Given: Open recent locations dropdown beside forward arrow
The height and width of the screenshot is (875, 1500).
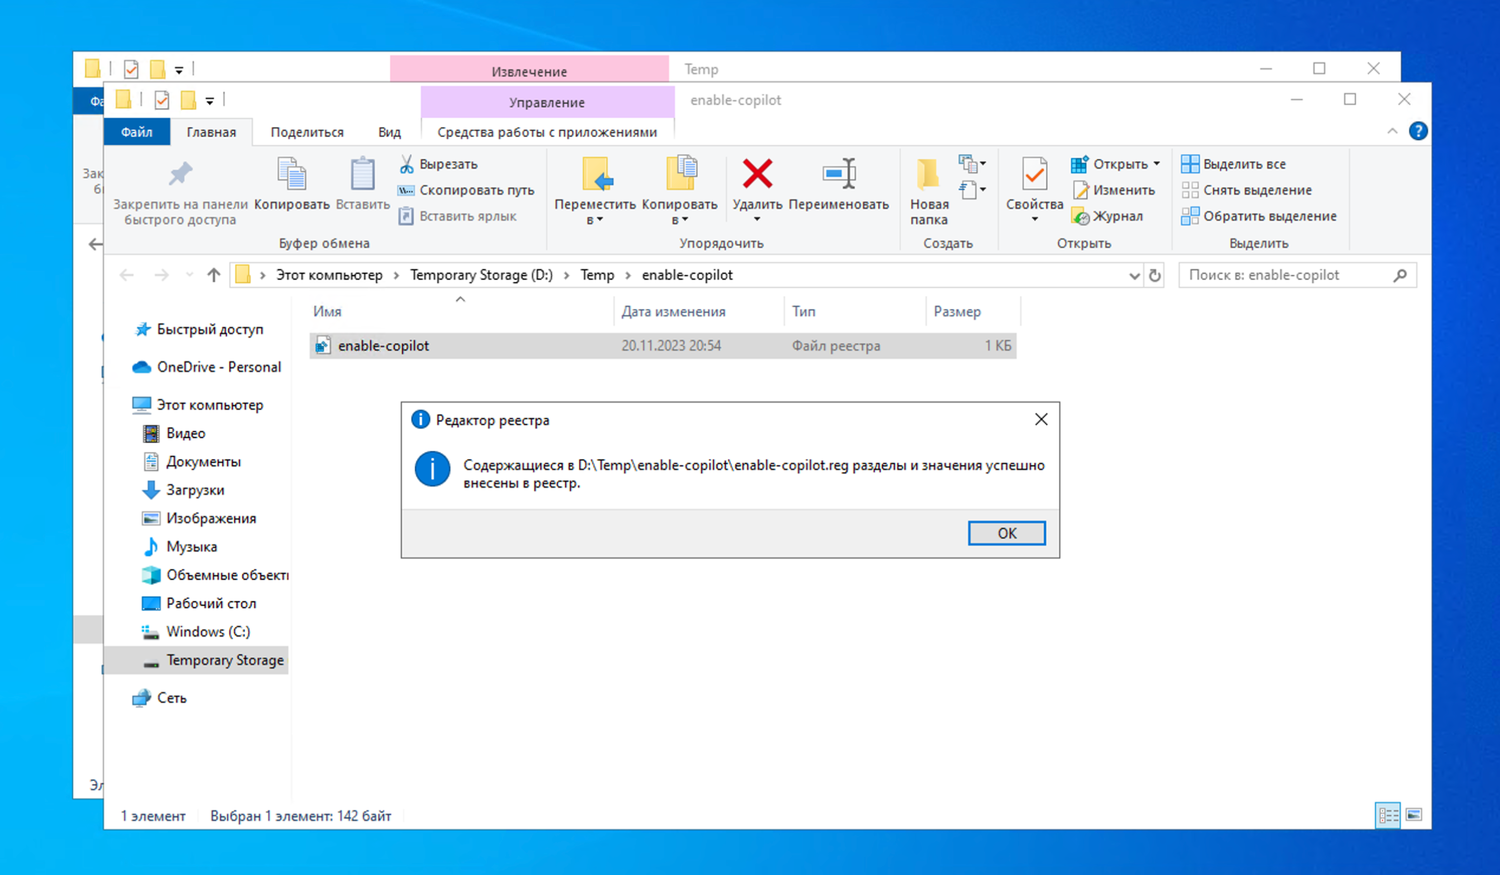Looking at the screenshot, I should click(189, 275).
